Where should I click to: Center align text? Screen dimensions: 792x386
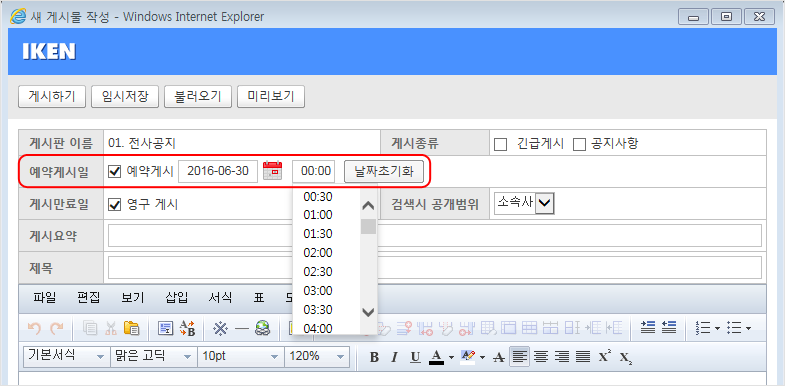click(540, 357)
